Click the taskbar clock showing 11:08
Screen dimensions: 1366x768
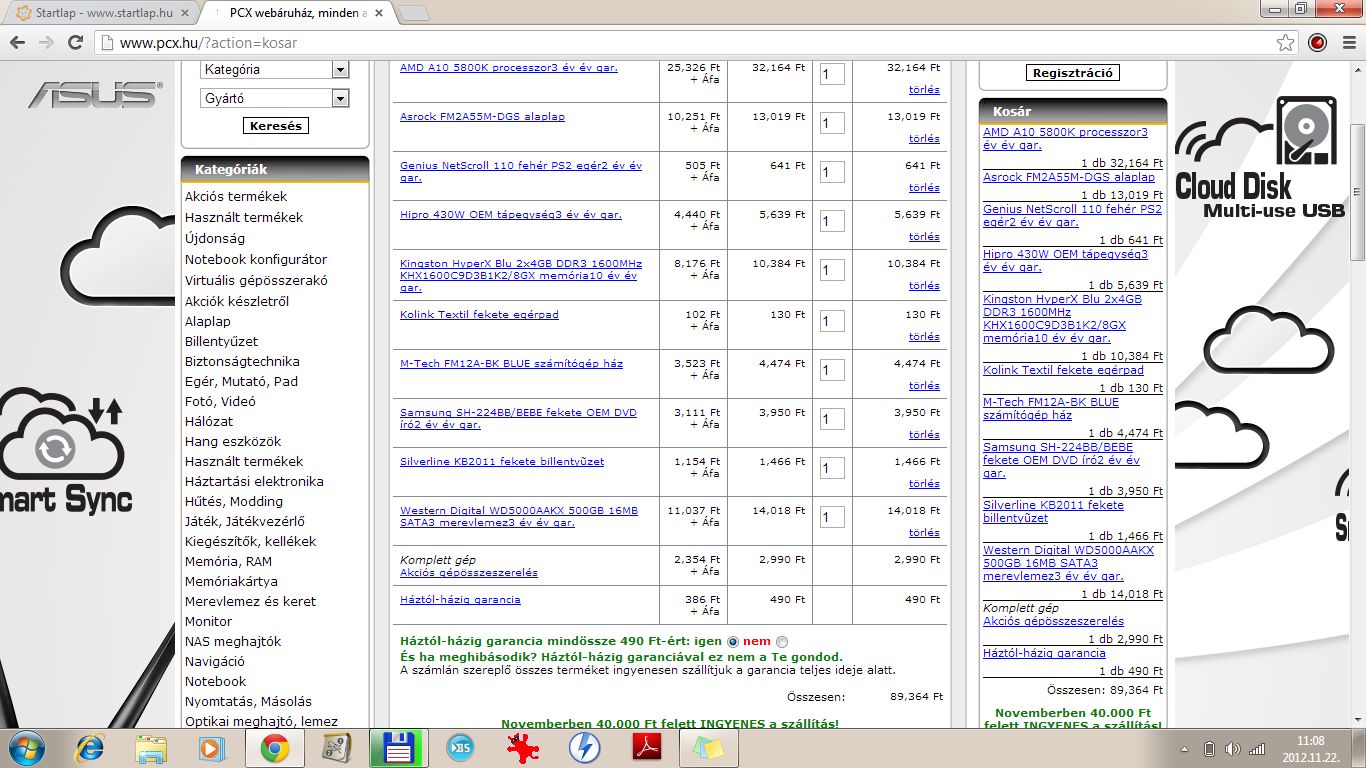tap(1309, 748)
